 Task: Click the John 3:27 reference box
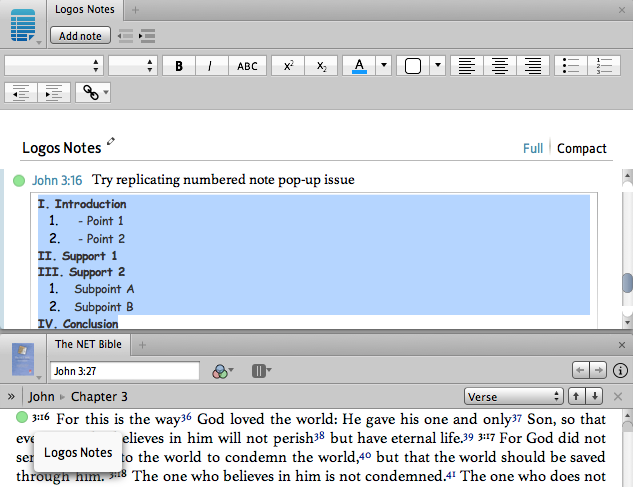click(125, 371)
